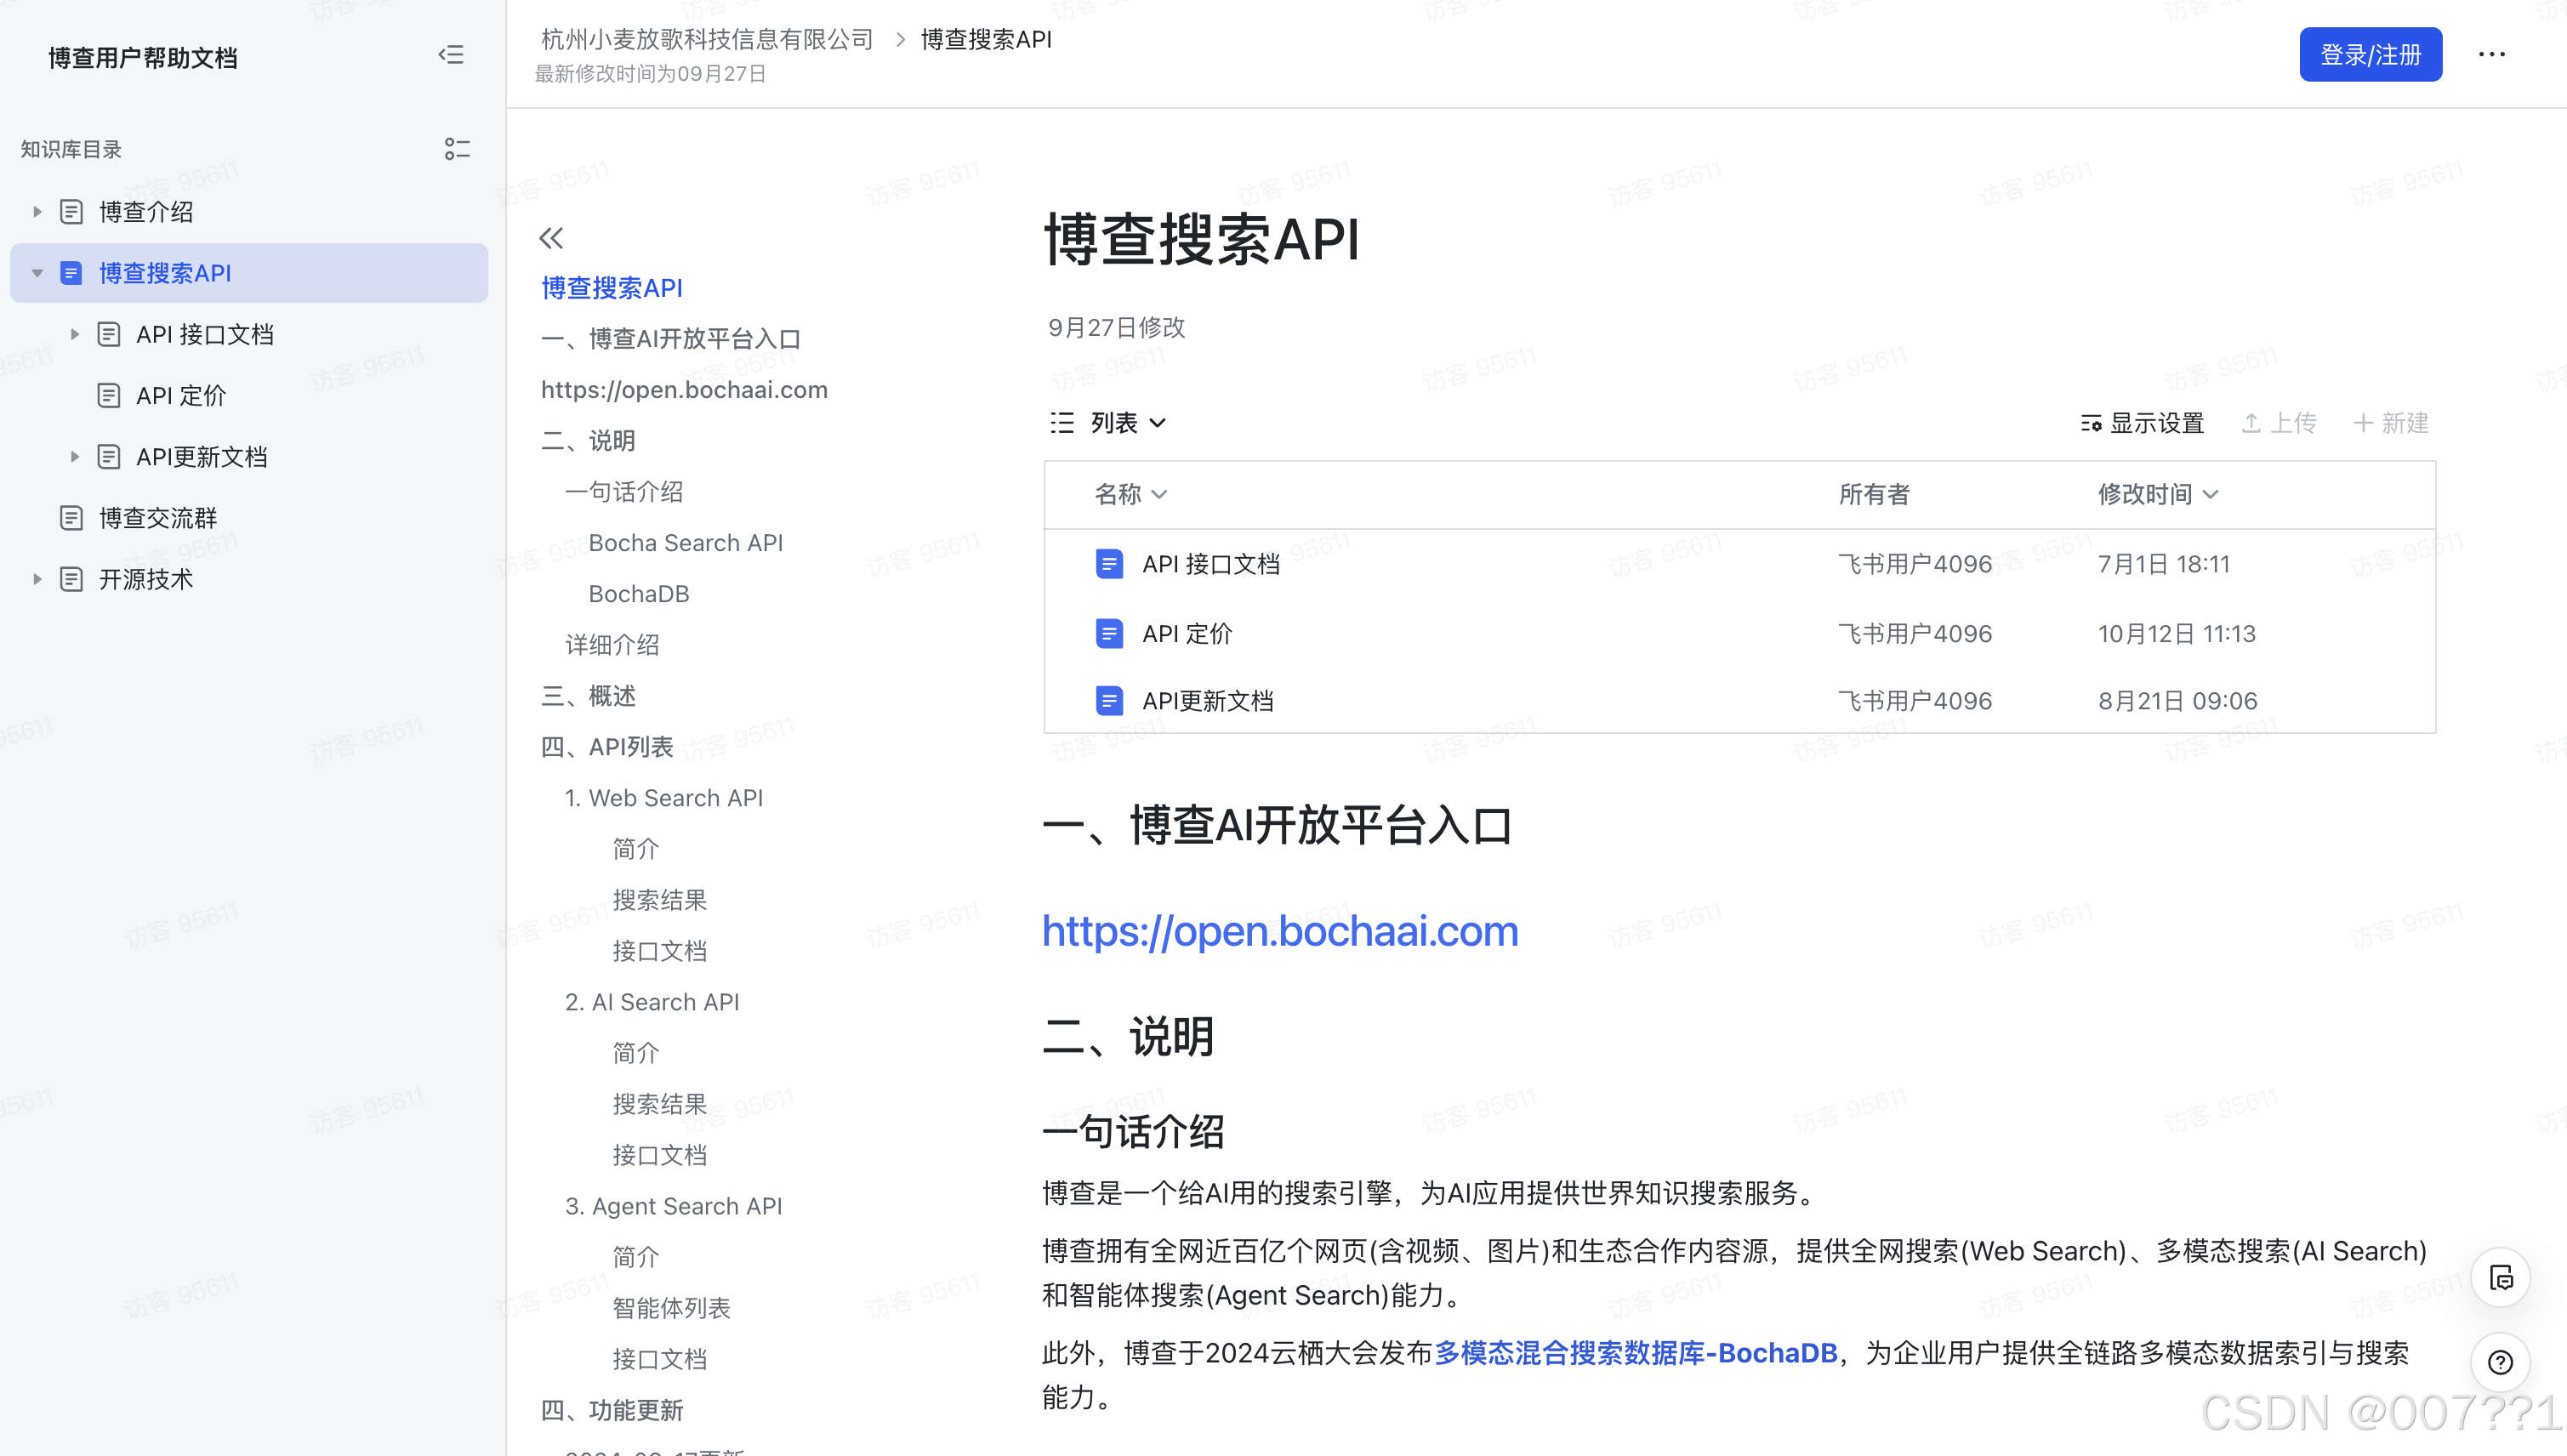This screenshot has height=1456, width=2567.
Task: Click the 7月1日 18:11 modification time cell
Action: [x=2164, y=564]
